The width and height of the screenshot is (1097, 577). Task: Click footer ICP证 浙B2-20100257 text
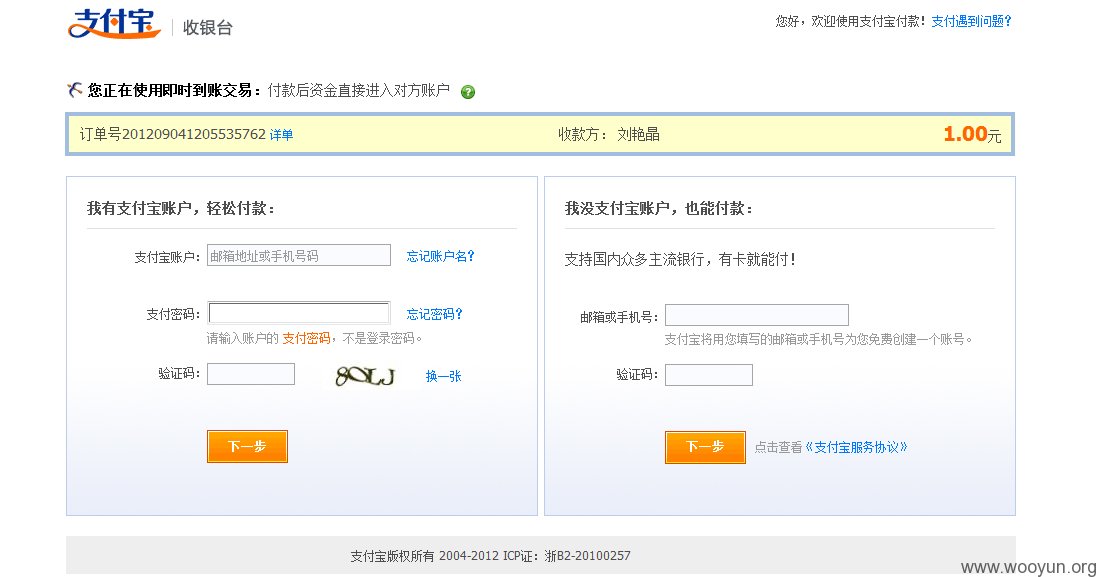click(567, 556)
